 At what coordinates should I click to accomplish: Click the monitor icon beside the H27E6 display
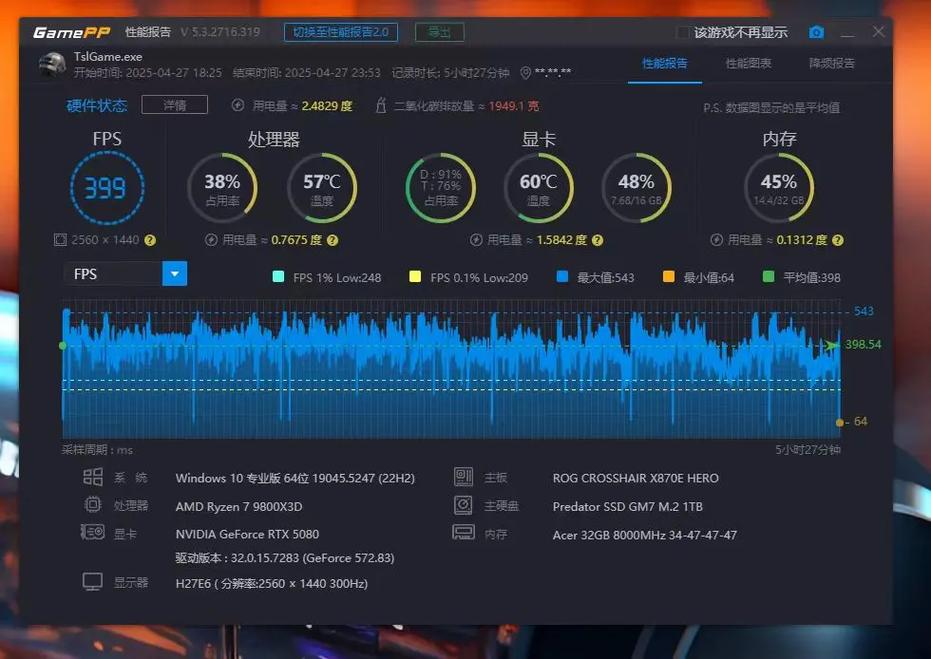click(x=93, y=582)
